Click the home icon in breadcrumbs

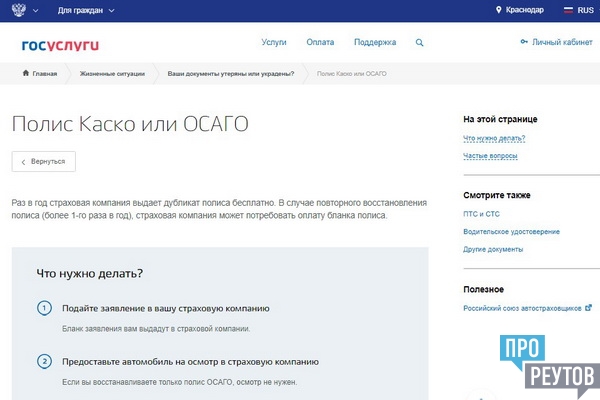[25, 75]
